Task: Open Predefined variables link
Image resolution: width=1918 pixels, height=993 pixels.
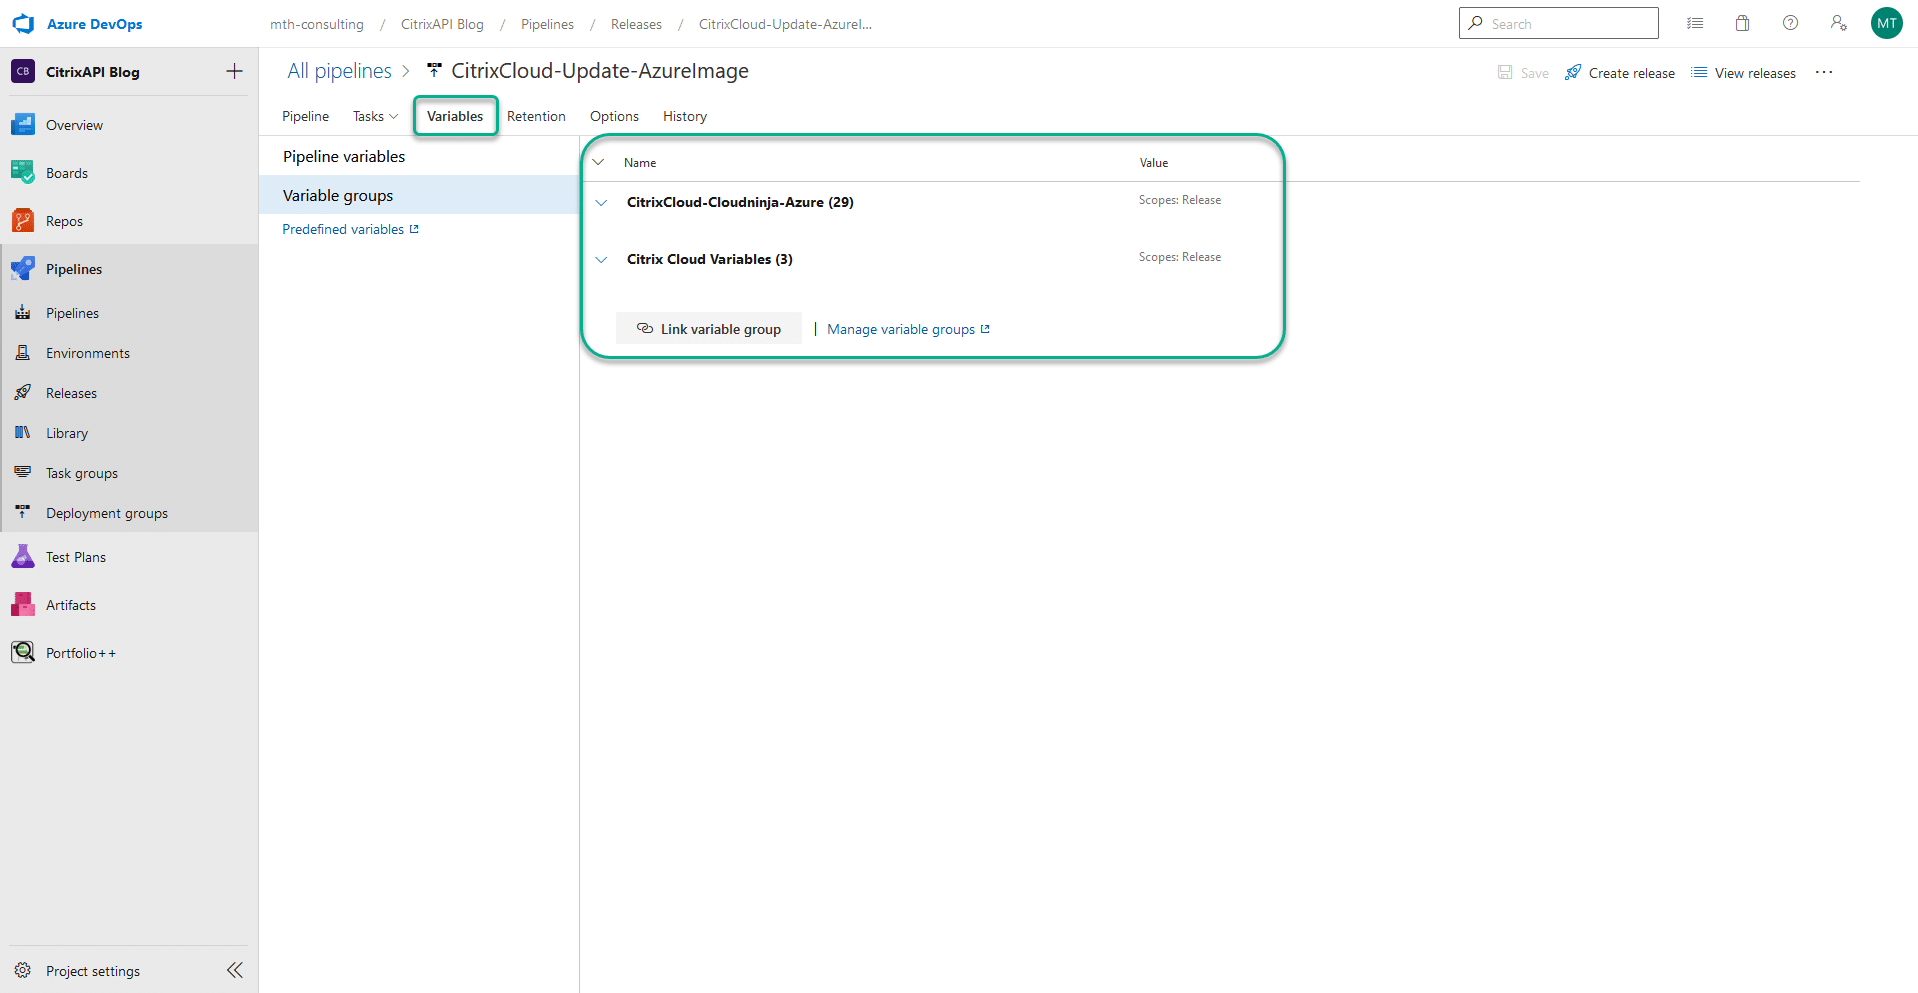Action: (350, 229)
